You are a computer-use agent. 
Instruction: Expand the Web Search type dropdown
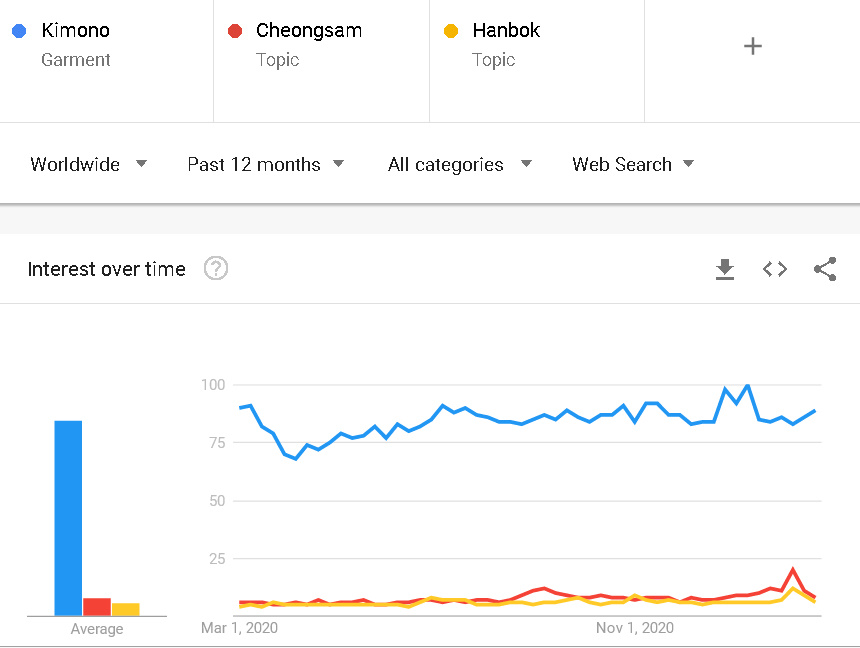632,164
